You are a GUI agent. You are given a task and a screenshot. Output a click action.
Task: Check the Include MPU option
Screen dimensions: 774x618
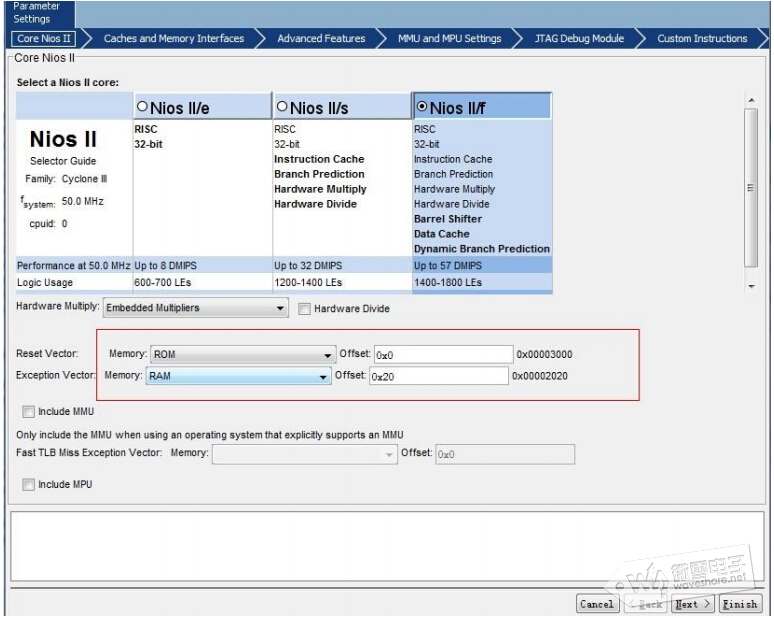coord(28,485)
